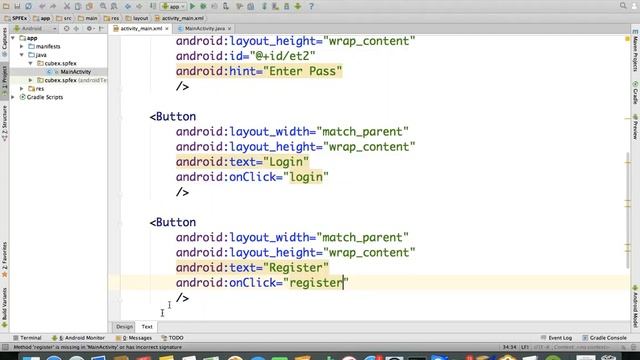Open the Terminal tool window

27,338
